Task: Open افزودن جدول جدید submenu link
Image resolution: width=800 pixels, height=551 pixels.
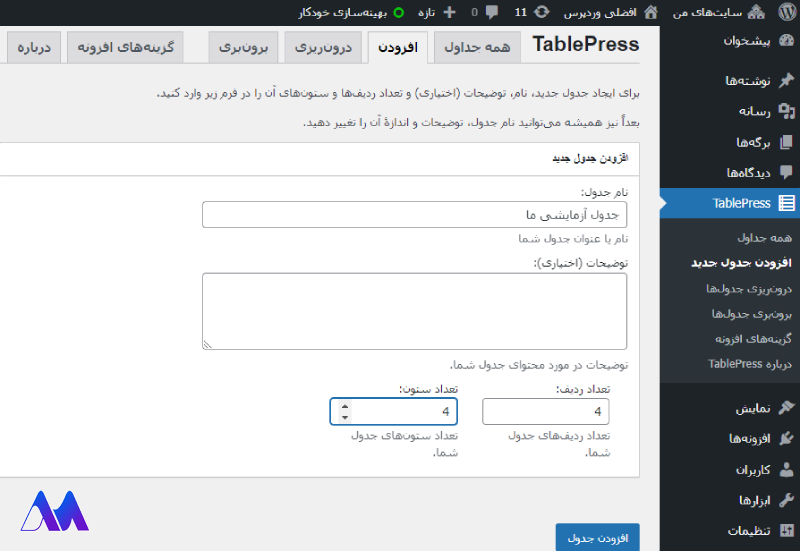Action: 741,263
